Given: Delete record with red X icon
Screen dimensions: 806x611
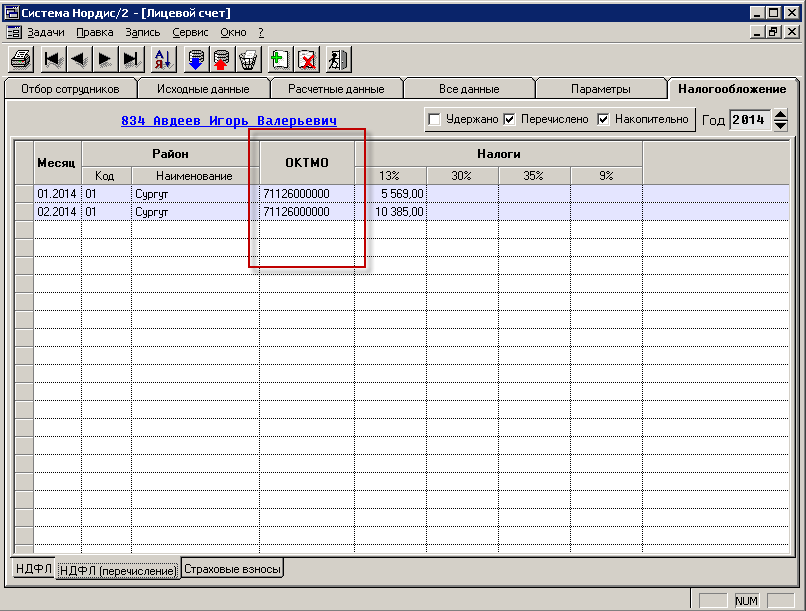Looking at the screenshot, I should (x=307, y=60).
